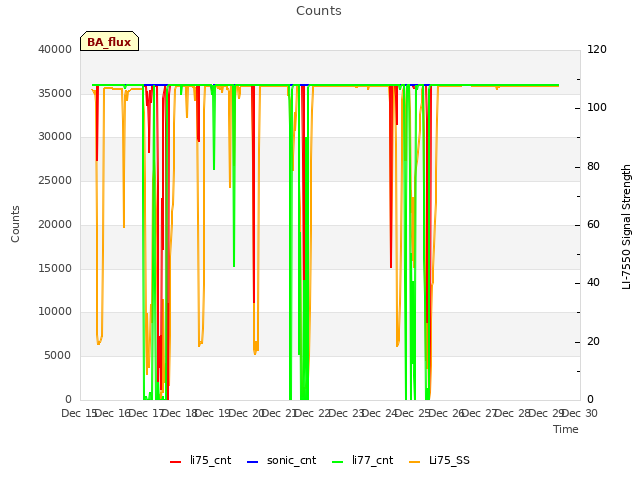
Task: Click the 'LI-7550 Signal Strength' axis label
Action: 626,227
